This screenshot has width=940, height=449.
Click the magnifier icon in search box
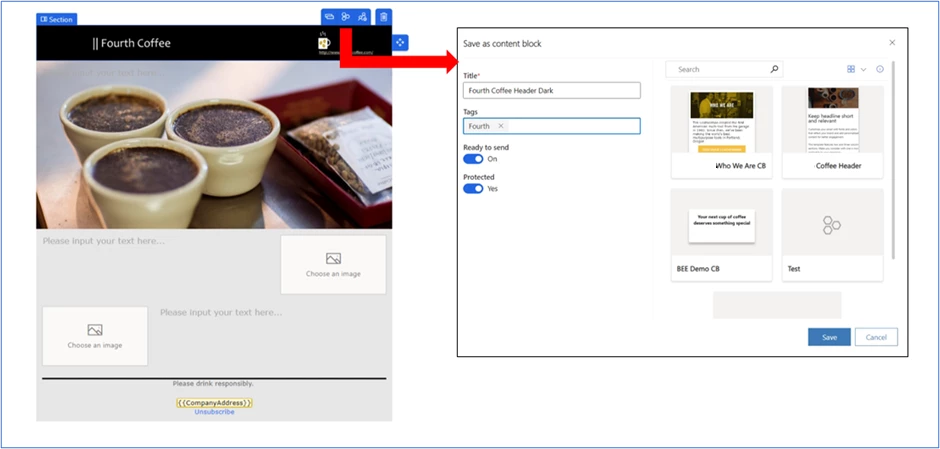pos(774,70)
